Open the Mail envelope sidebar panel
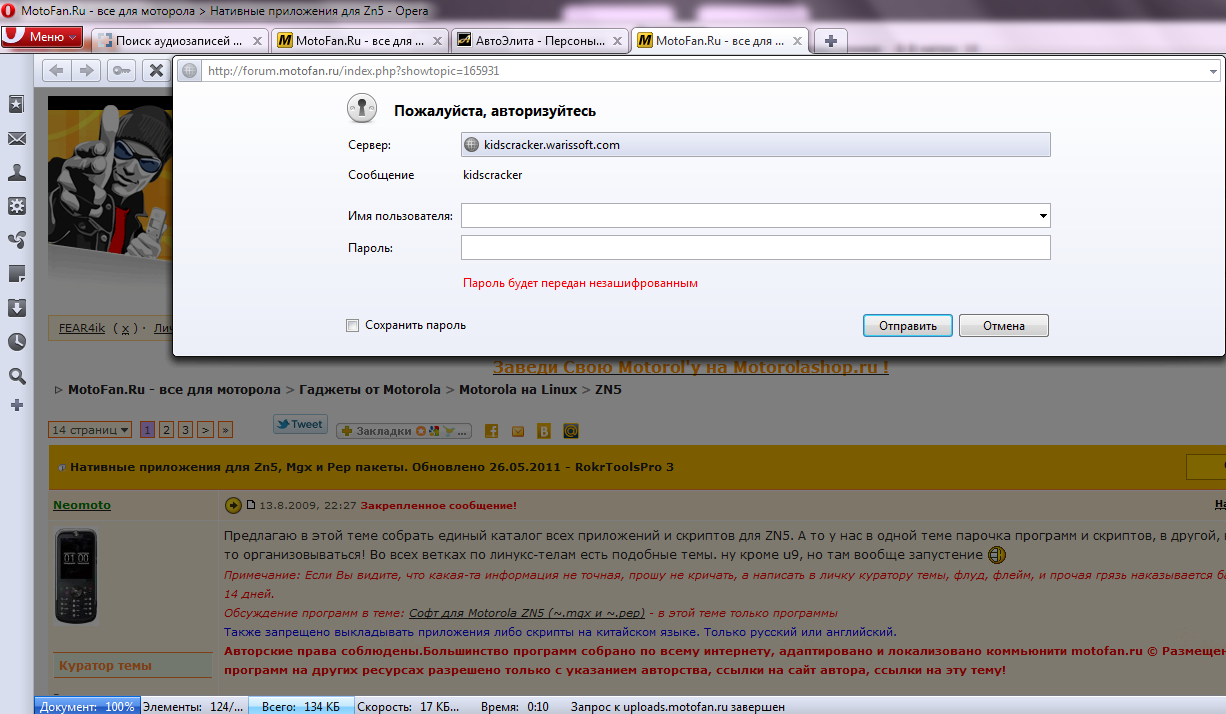1226x714 pixels. (17, 139)
